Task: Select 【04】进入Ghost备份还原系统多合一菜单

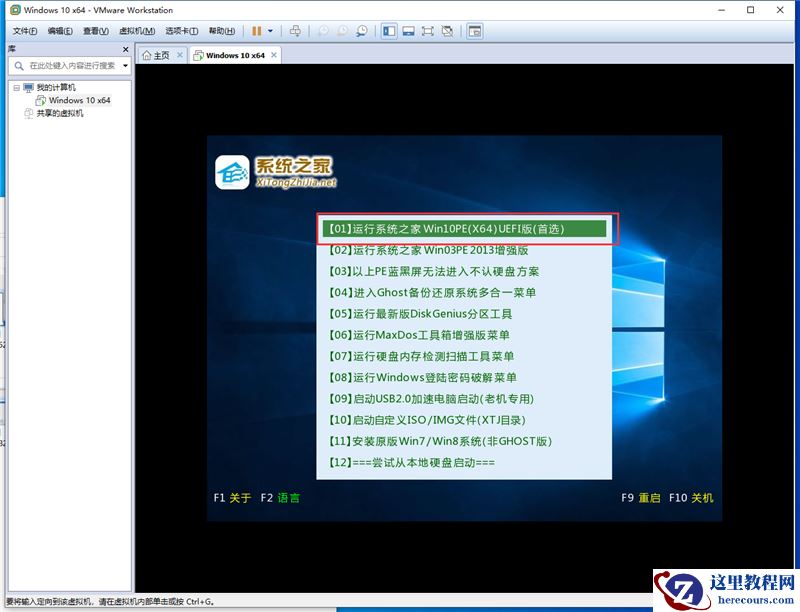Action: click(432, 293)
